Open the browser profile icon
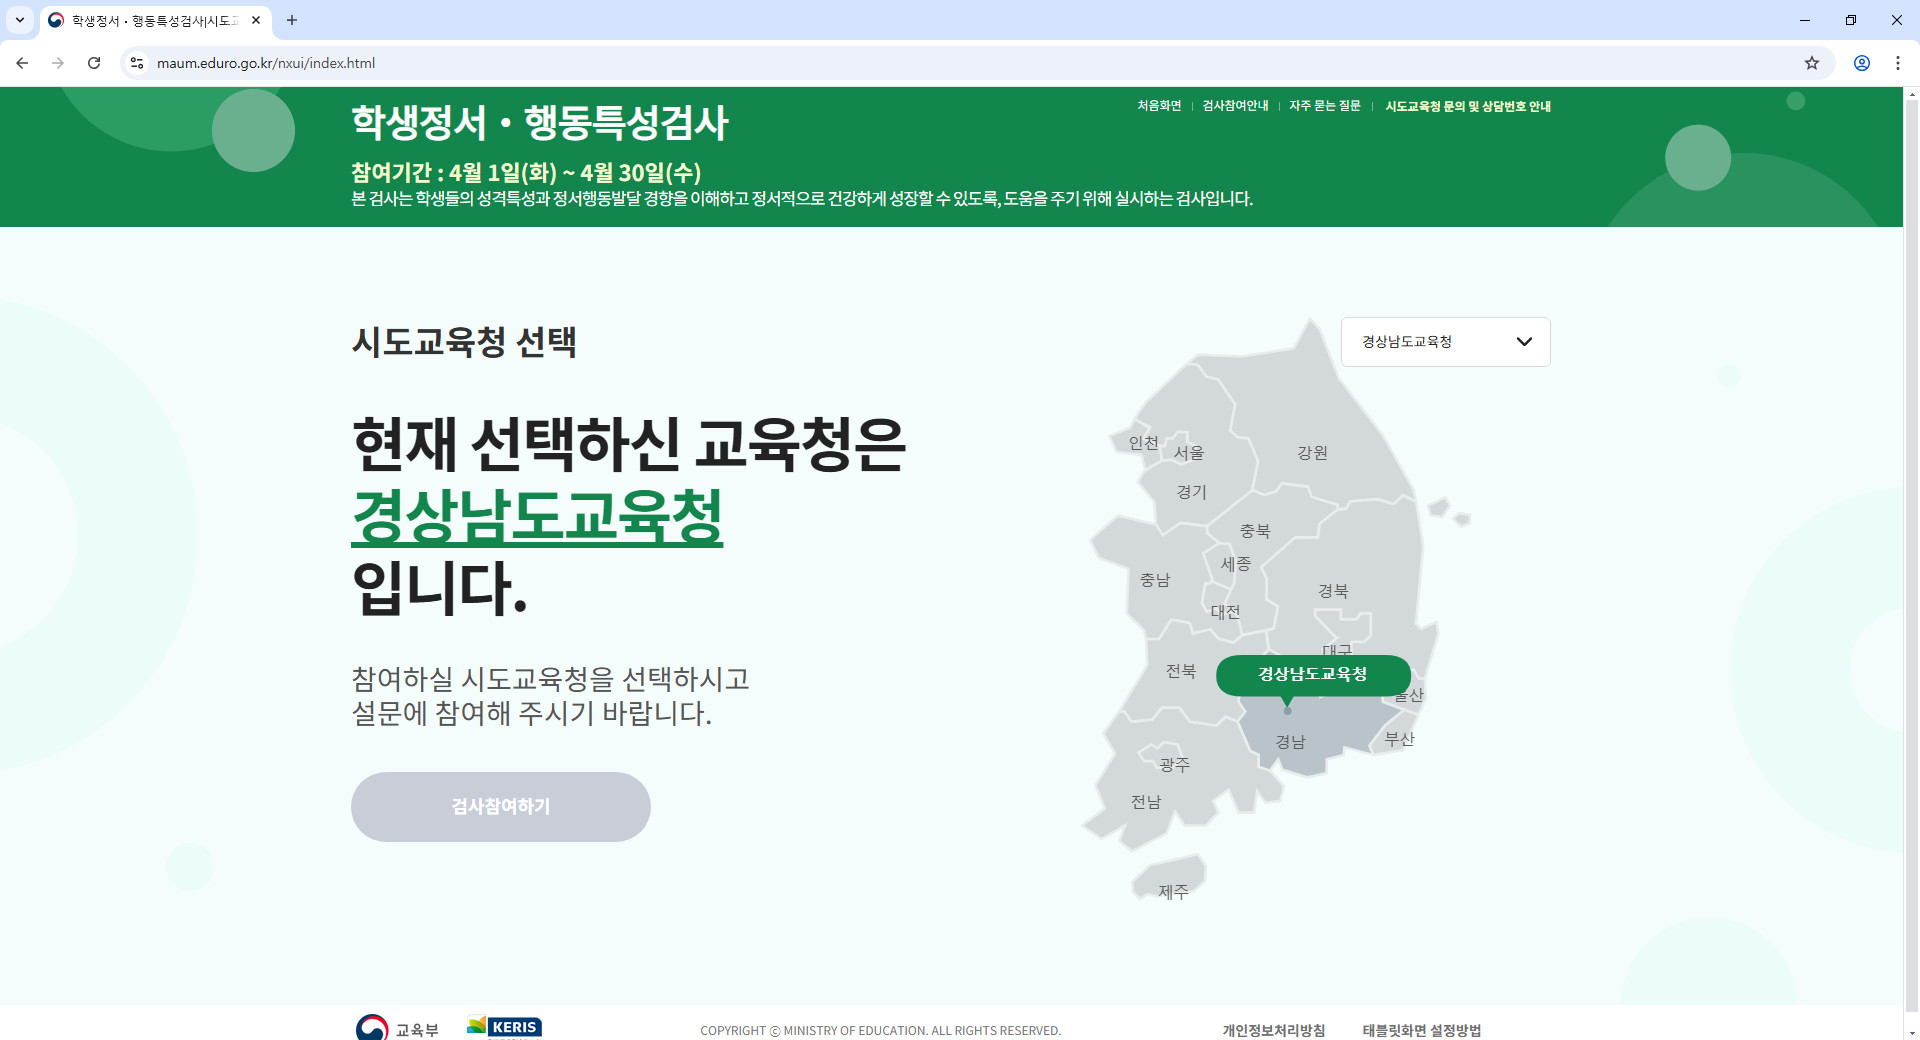The image size is (1920, 1040). [1862, 63]
